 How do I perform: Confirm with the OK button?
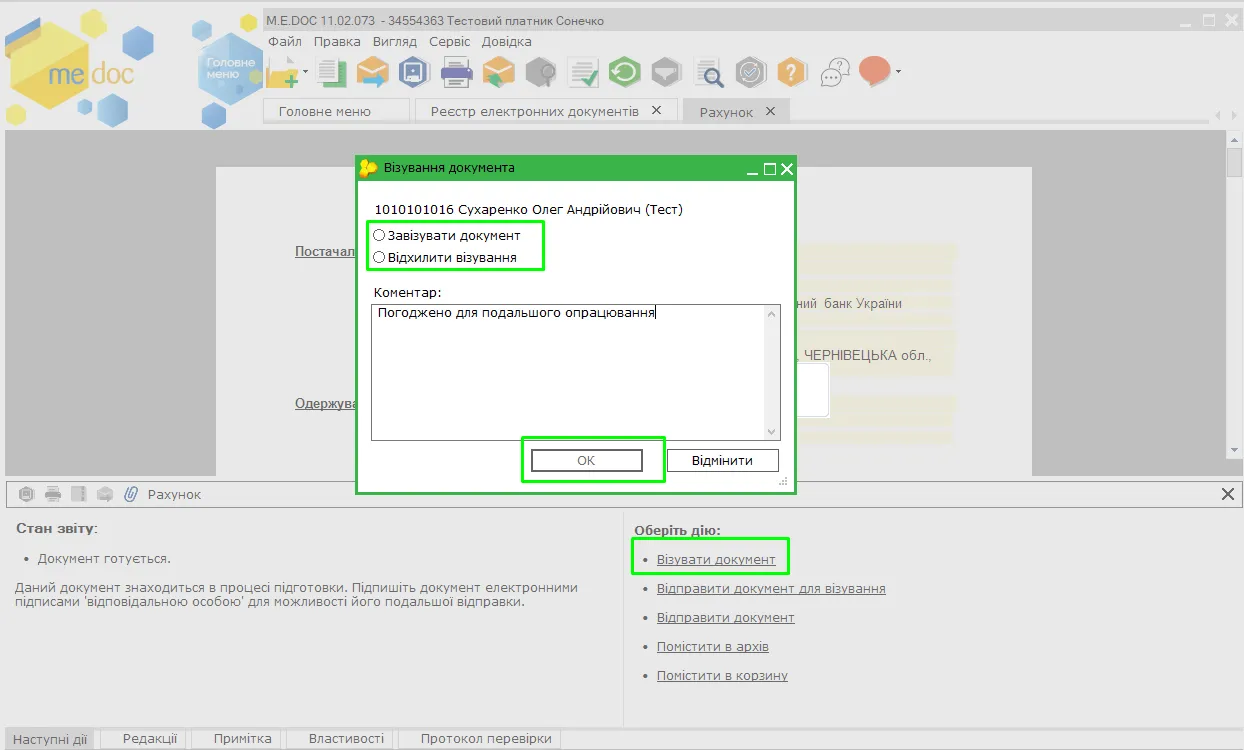point(587,460)
